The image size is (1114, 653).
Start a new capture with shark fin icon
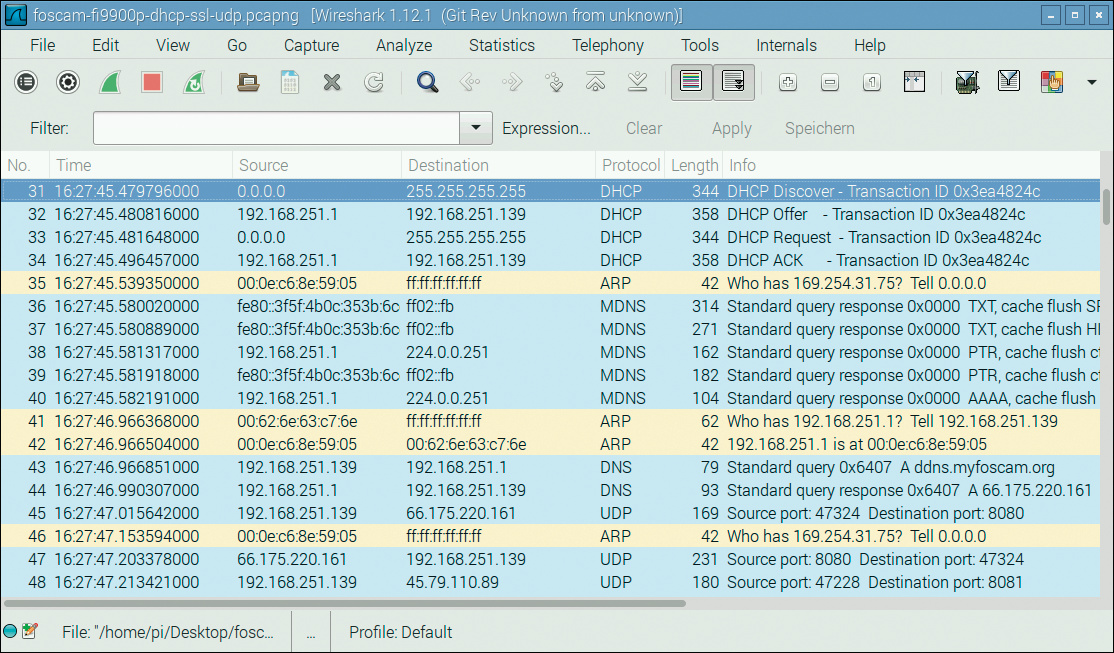[x=110, y=83]
